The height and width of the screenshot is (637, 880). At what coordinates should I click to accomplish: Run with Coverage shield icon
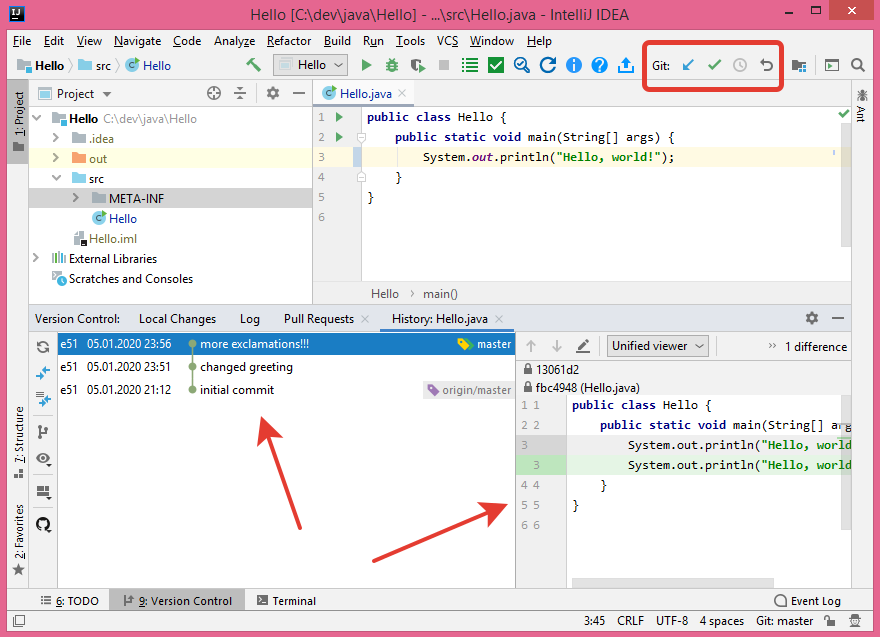418,66
